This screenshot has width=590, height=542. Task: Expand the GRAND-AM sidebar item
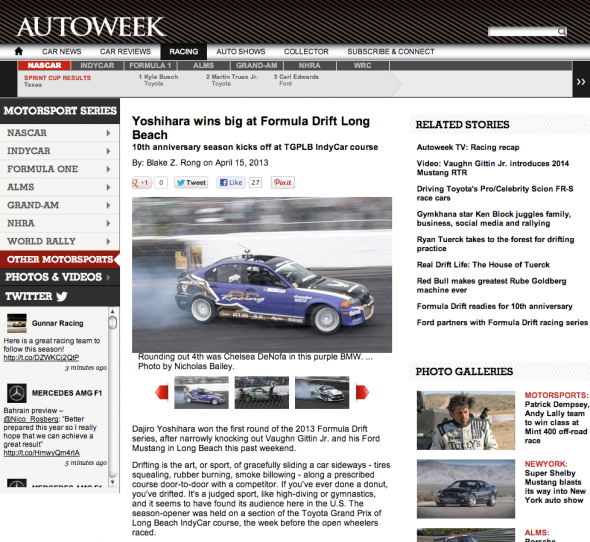tap(59, 205)
